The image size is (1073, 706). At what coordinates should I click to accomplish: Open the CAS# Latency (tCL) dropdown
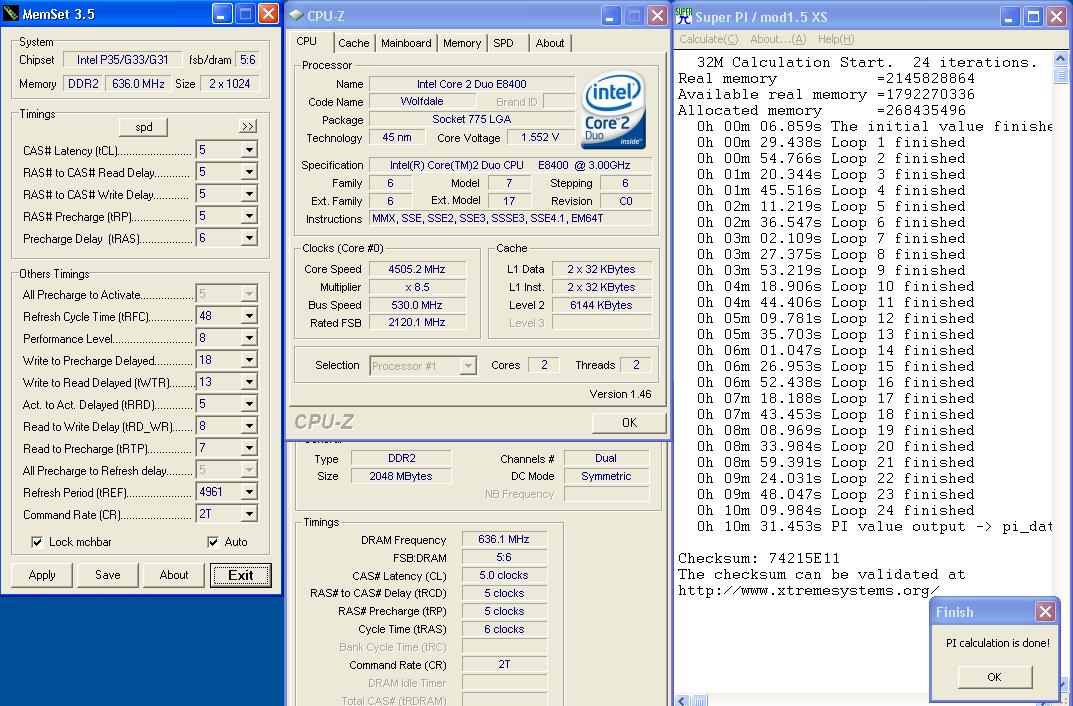click(x=249, y=150)
